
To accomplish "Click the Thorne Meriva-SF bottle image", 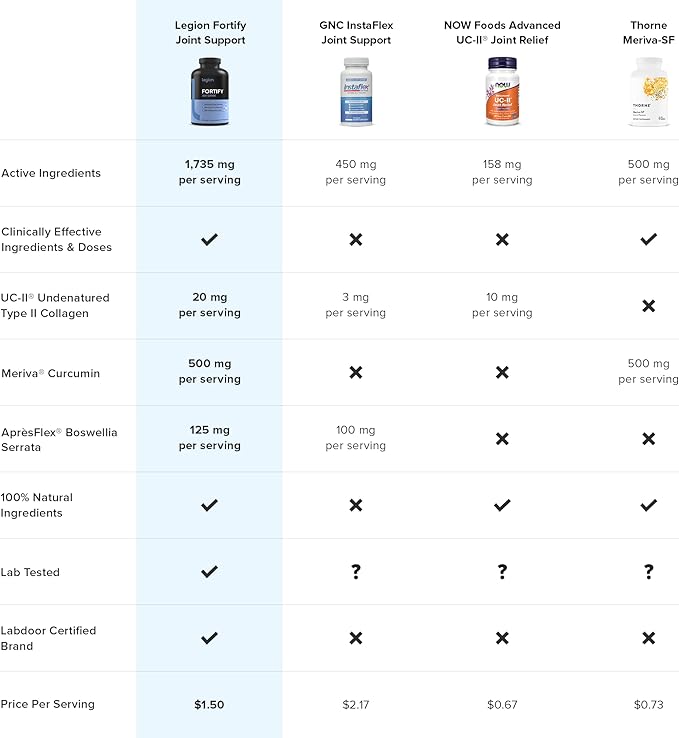I will pyautogui.click(x=649, y=92).
